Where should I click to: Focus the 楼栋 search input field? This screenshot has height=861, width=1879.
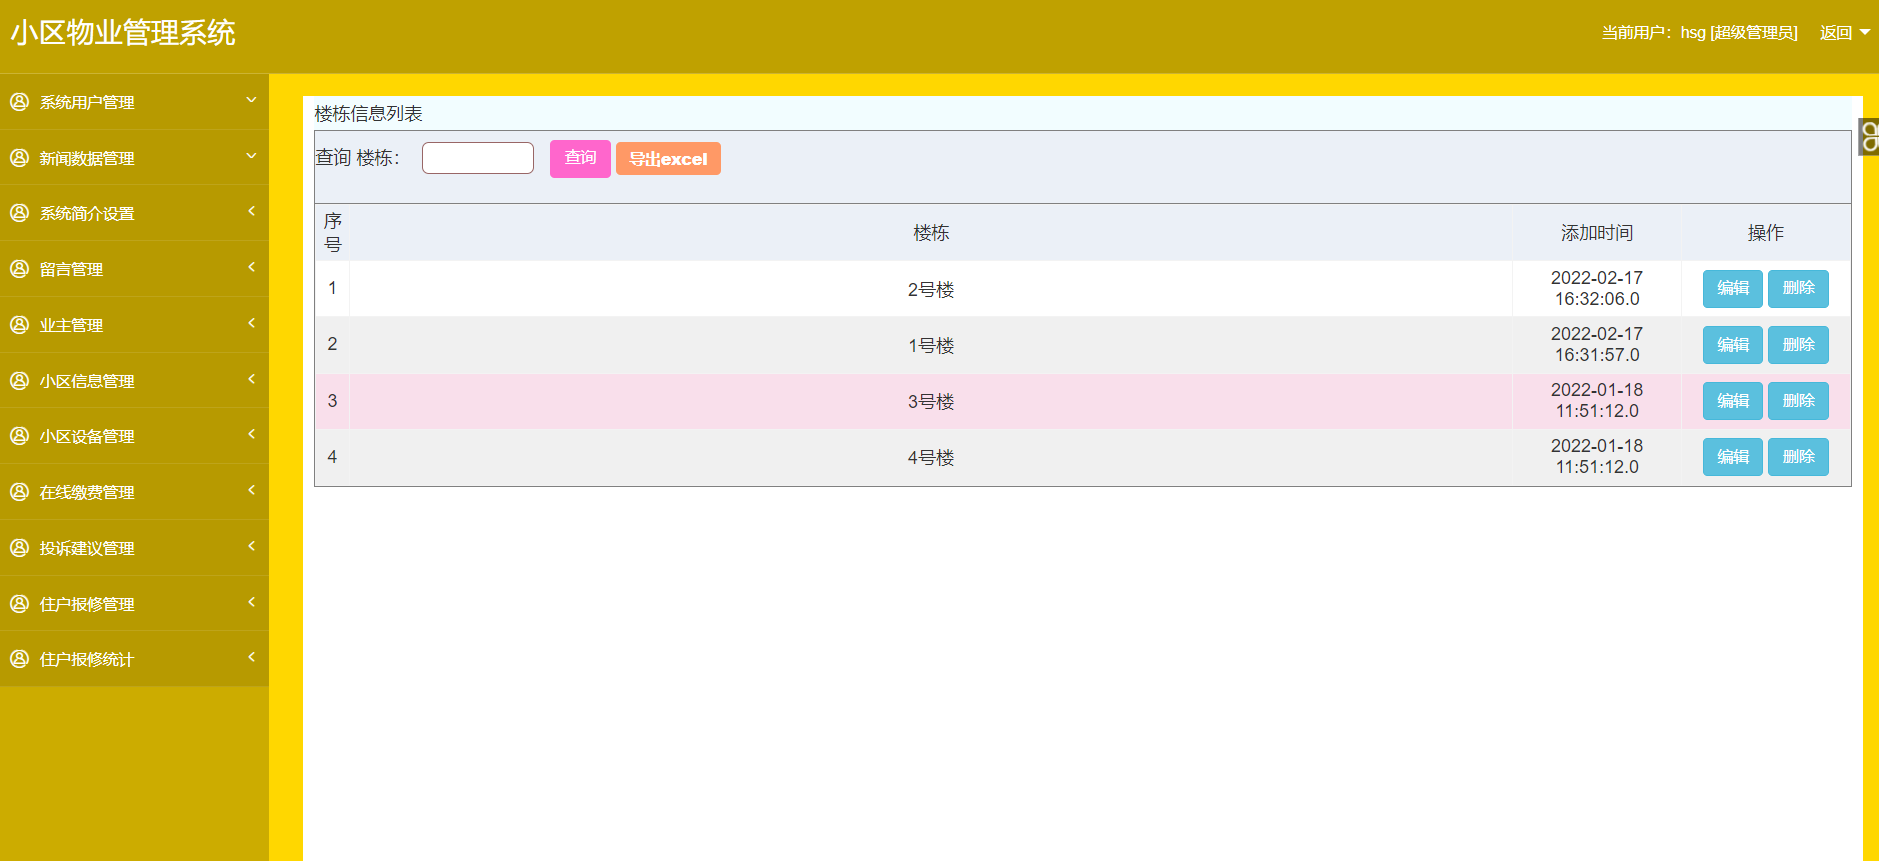pyautogui.click(x=478, y=158)
